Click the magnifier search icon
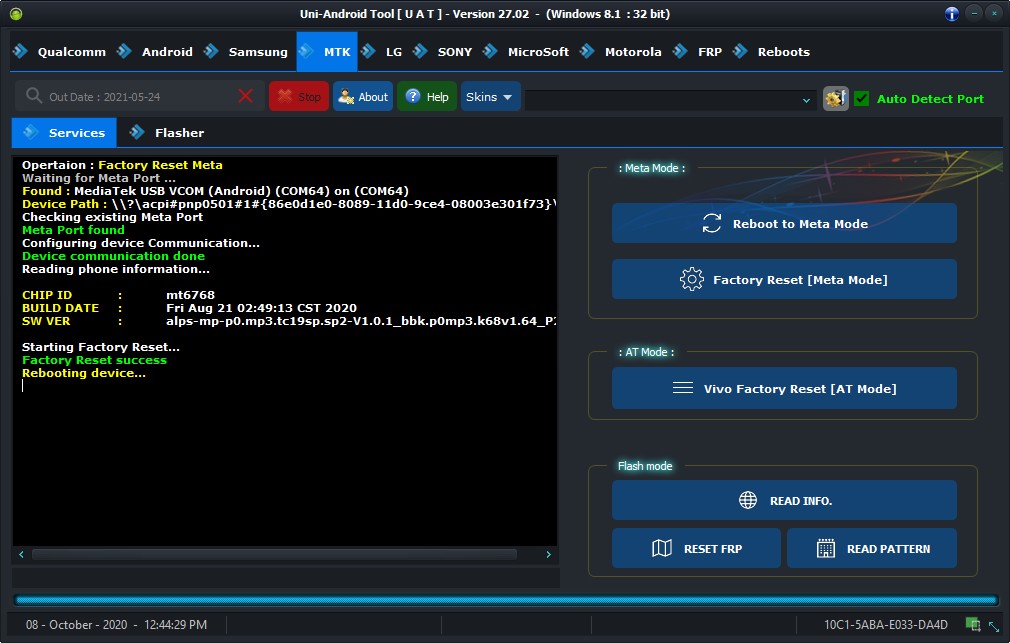1010x643 pixels. 33,96
